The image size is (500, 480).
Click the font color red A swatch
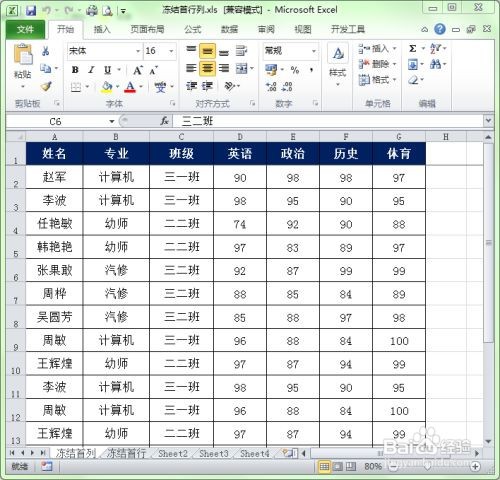tap(130, 87)
